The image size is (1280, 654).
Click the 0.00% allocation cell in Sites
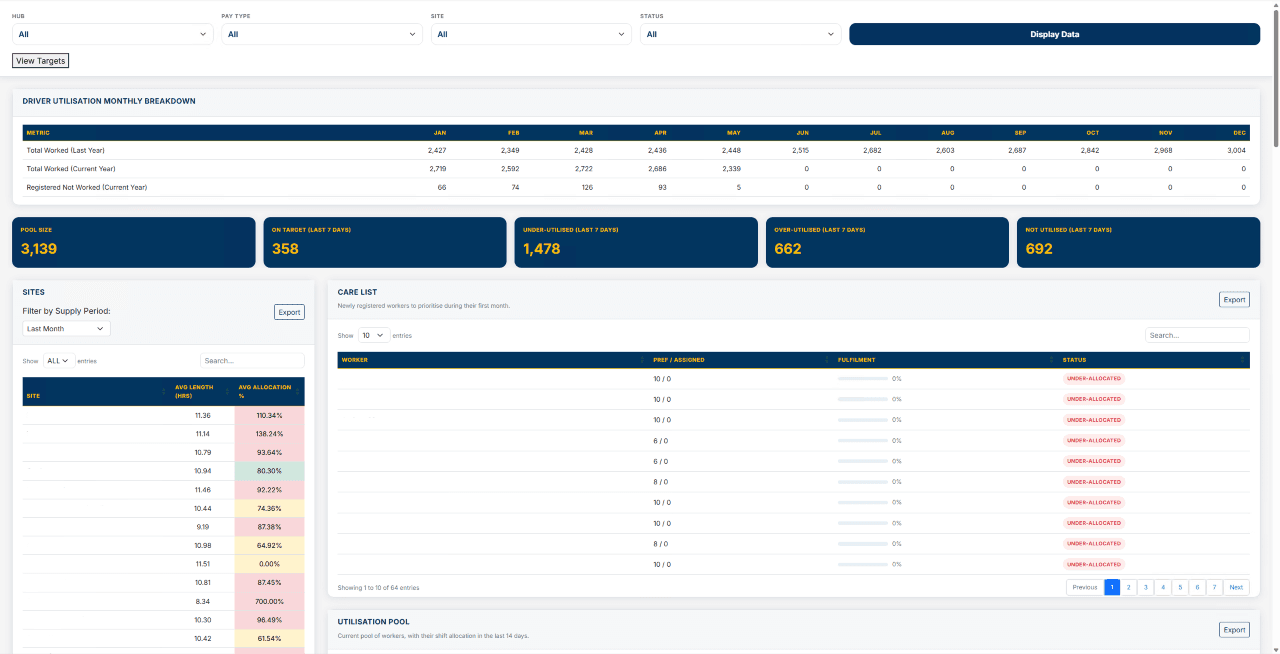click(x=270, y=564)
